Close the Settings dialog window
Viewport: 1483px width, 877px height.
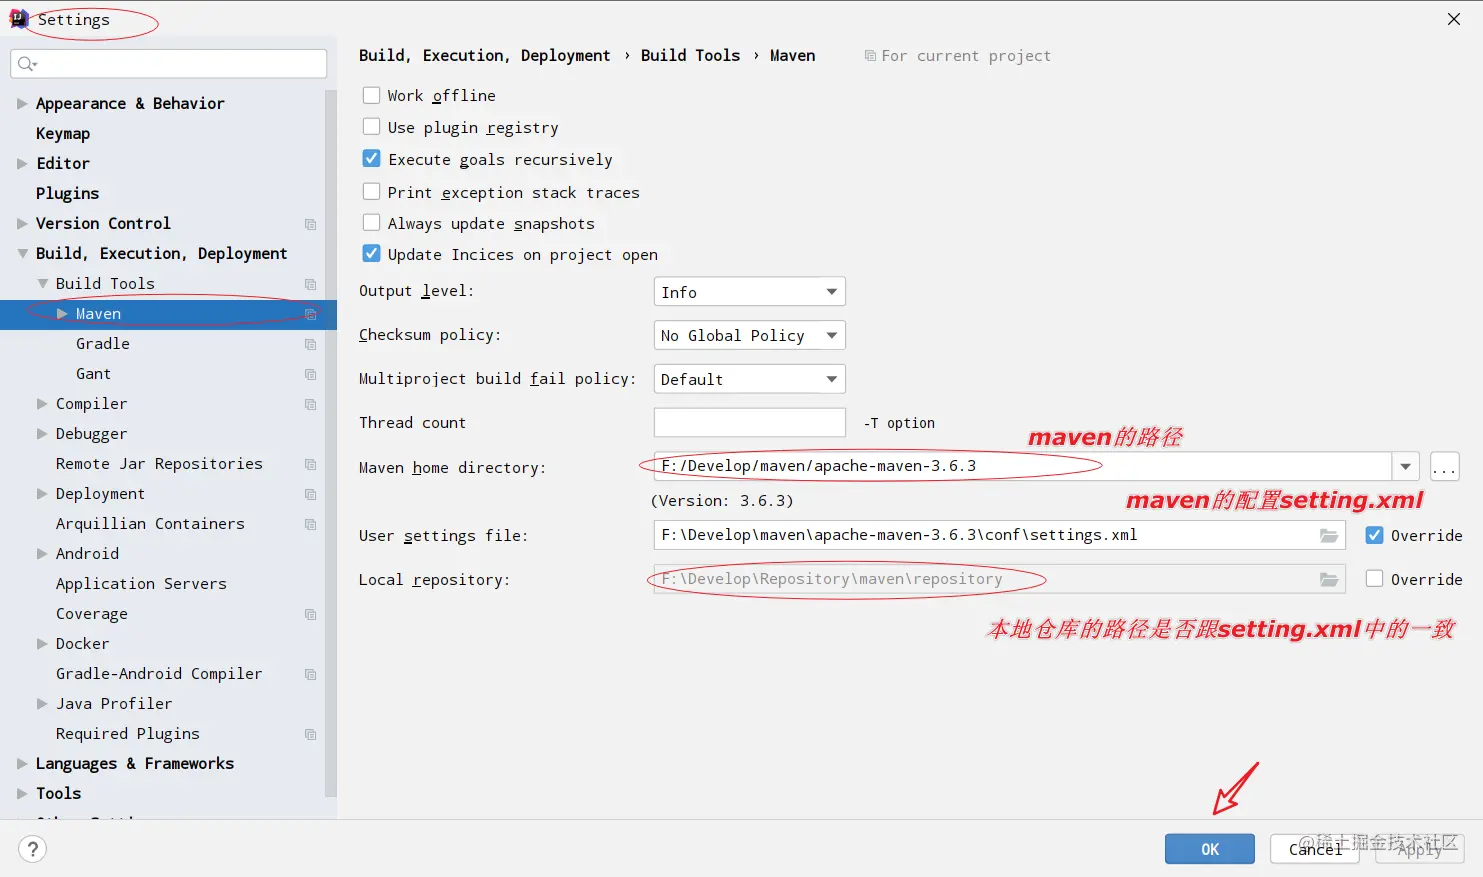(x=1454, y=19)
